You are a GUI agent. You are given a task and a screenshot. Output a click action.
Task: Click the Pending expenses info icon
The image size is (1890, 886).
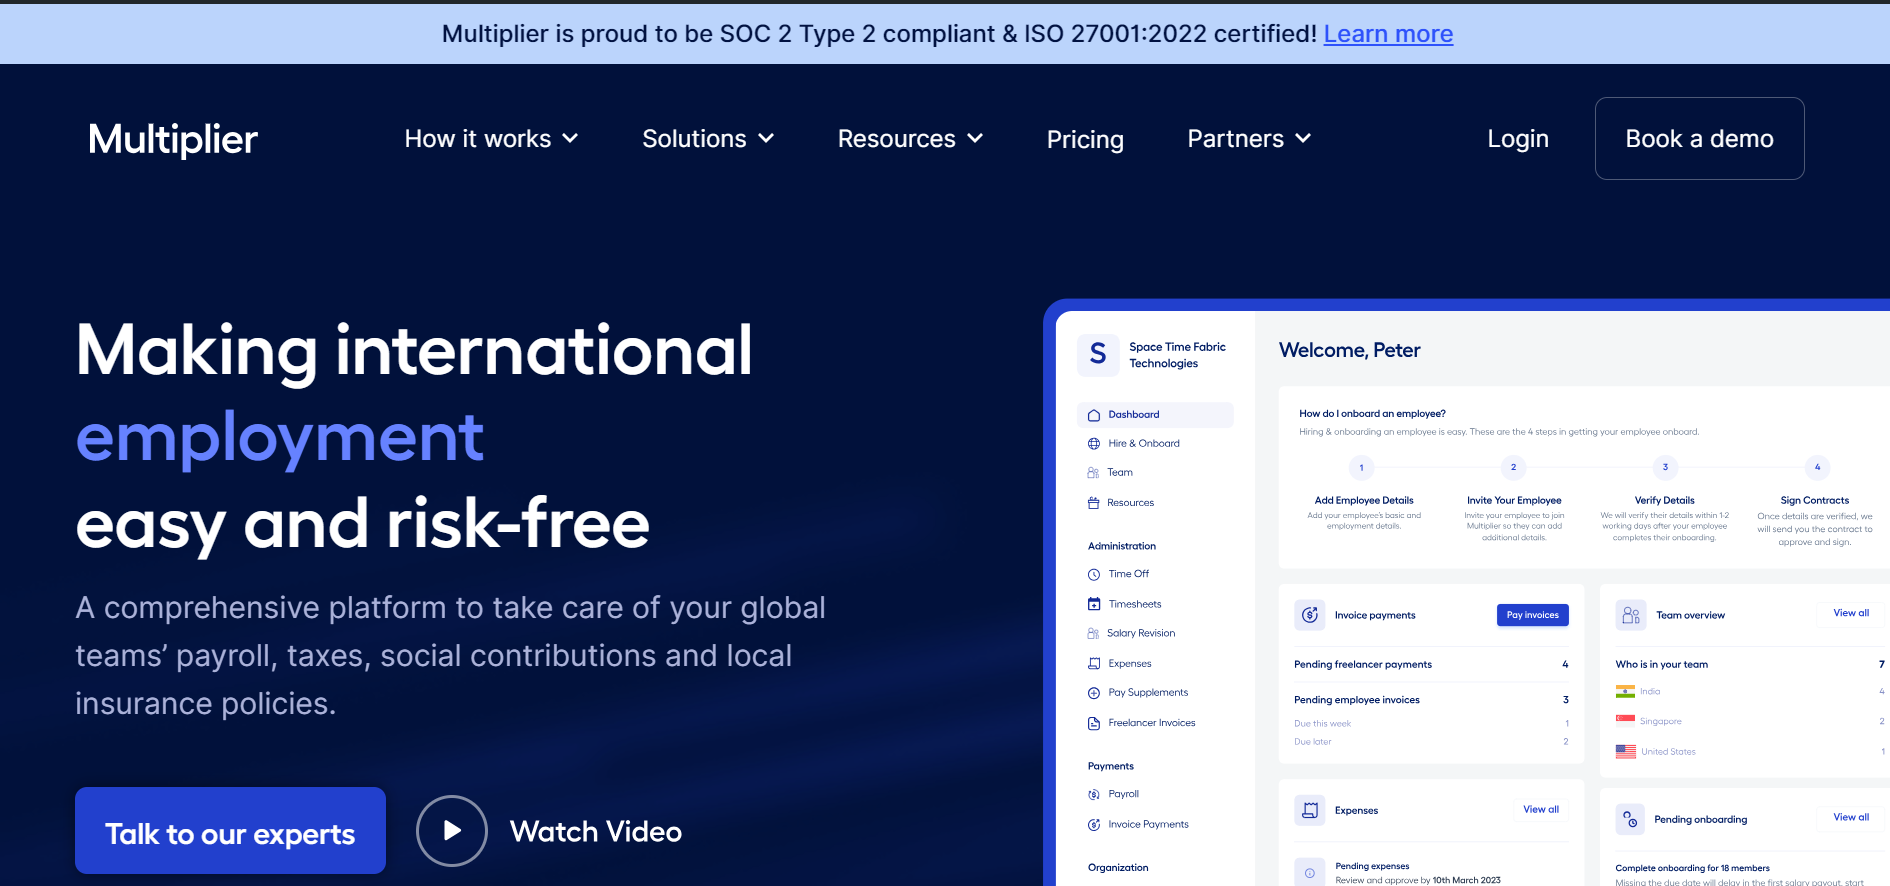1310,873
